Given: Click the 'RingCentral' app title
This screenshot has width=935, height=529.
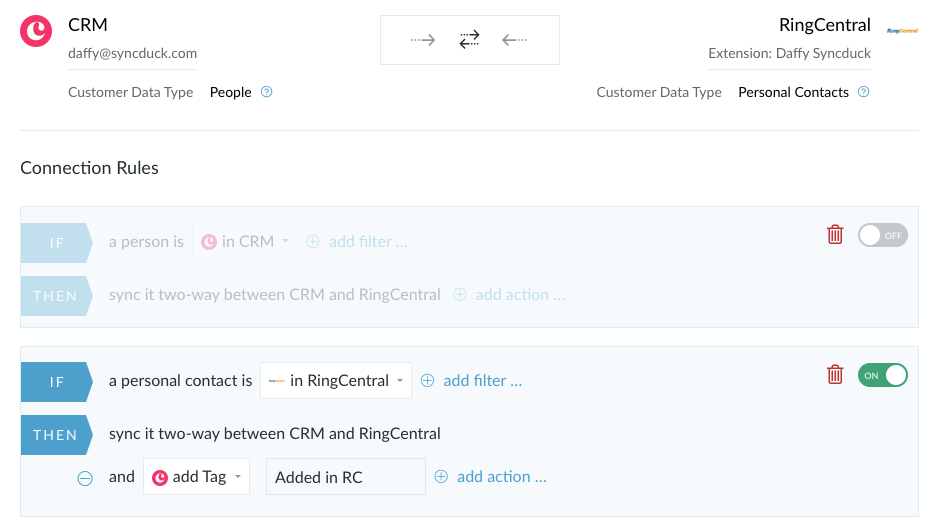Looking at the screenshot, I should tap(825, 25).
